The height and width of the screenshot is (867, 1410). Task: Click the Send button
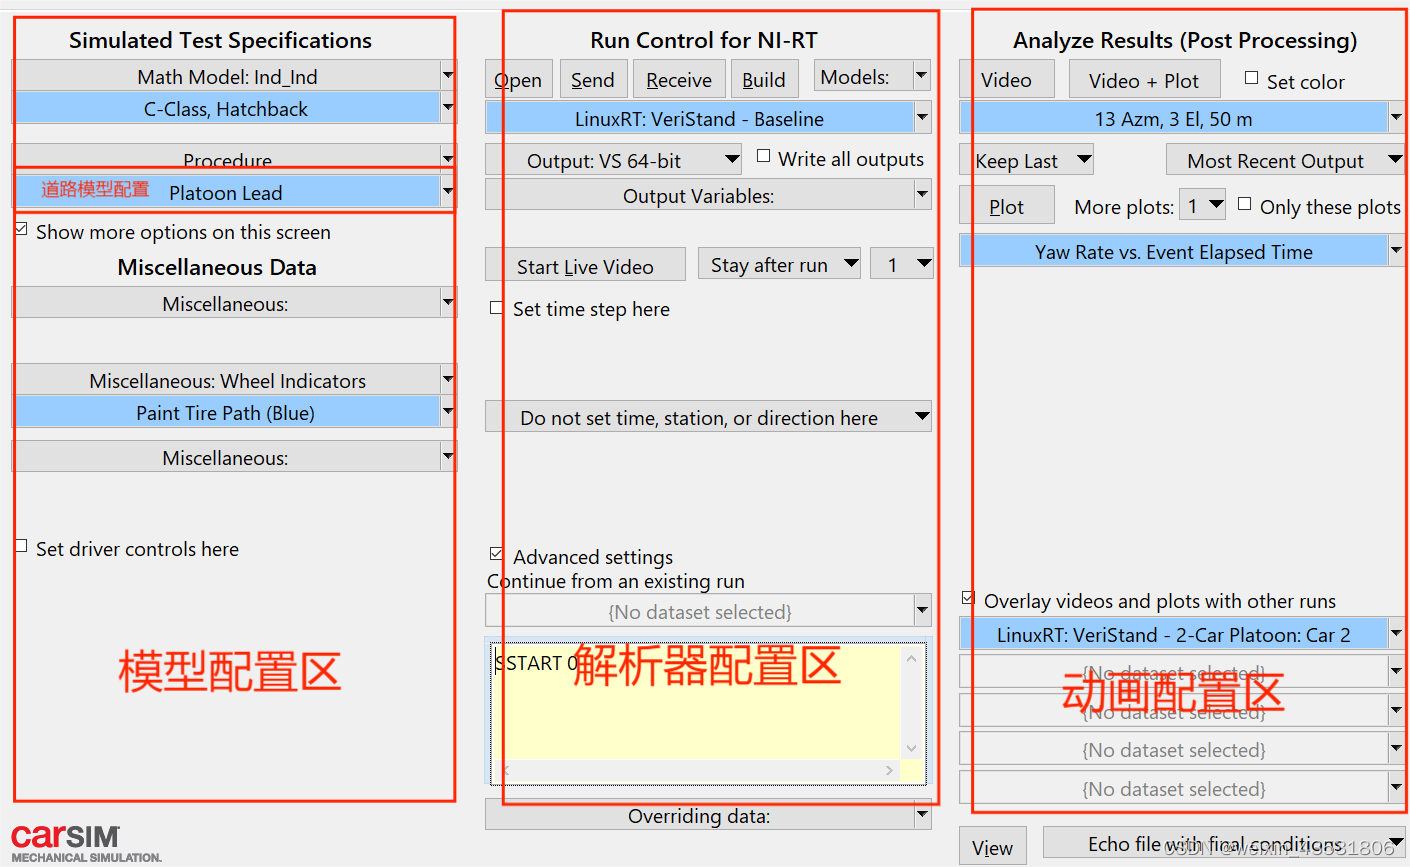[x=593, y=79]
